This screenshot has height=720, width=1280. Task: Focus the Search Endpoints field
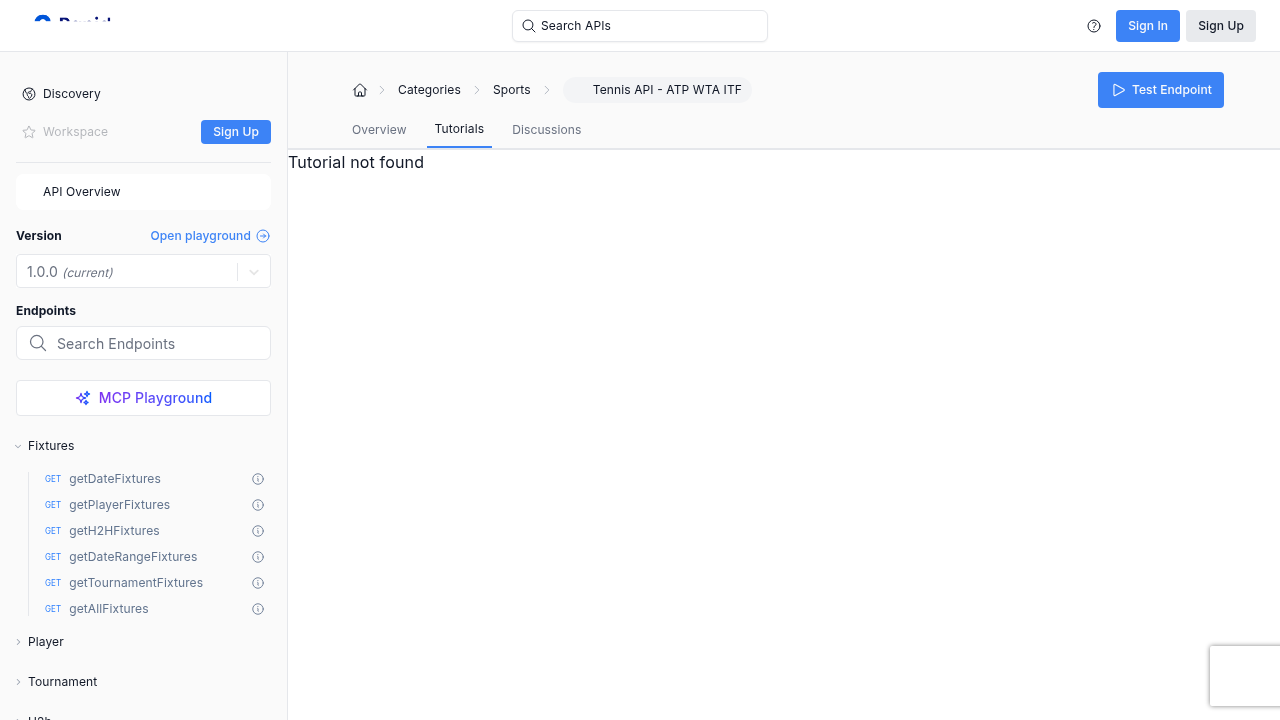click(143, 343)
